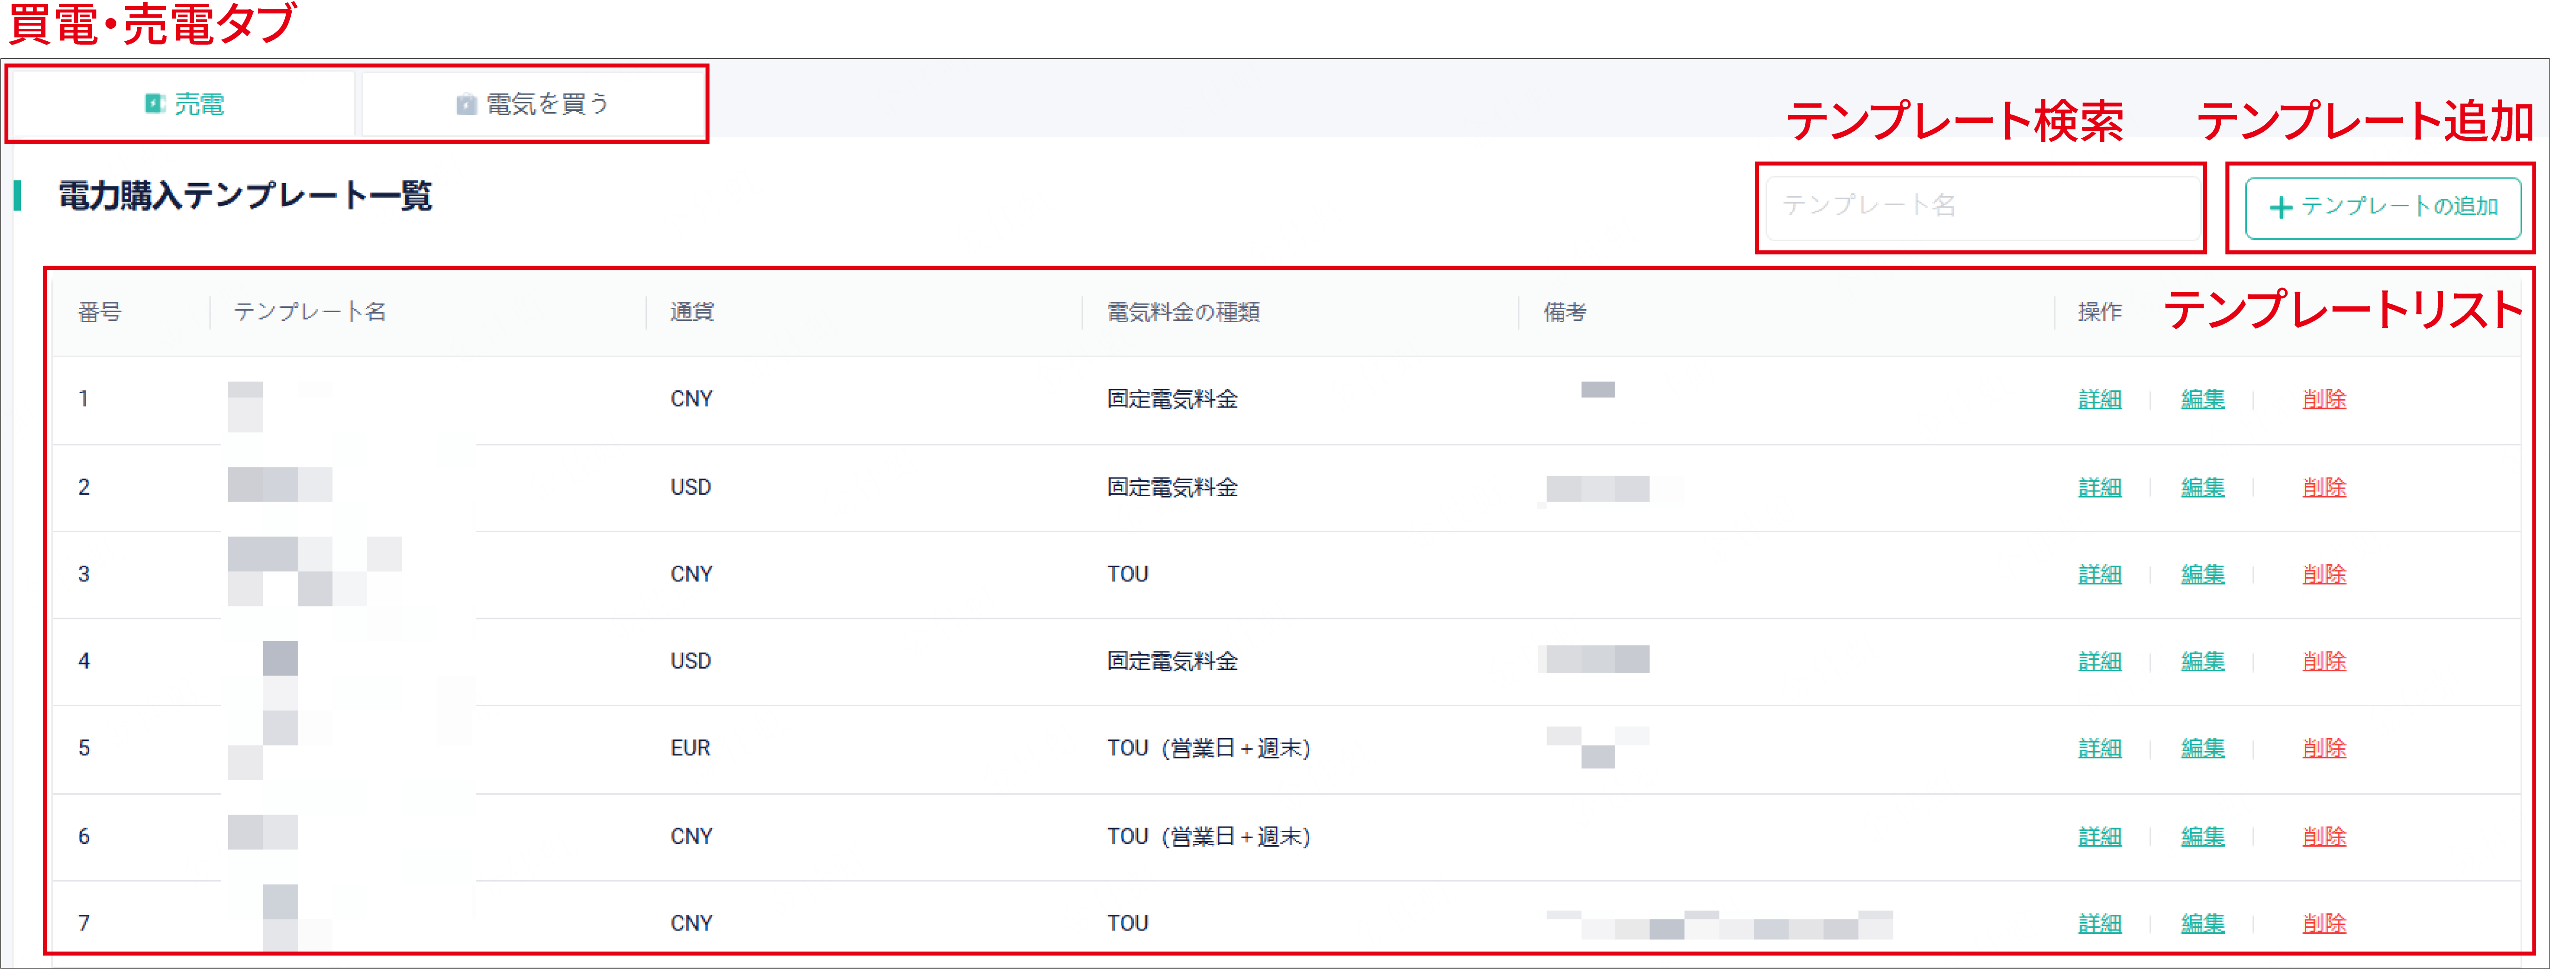Click the 電気料金の種類 column header

coord(1183,313)
